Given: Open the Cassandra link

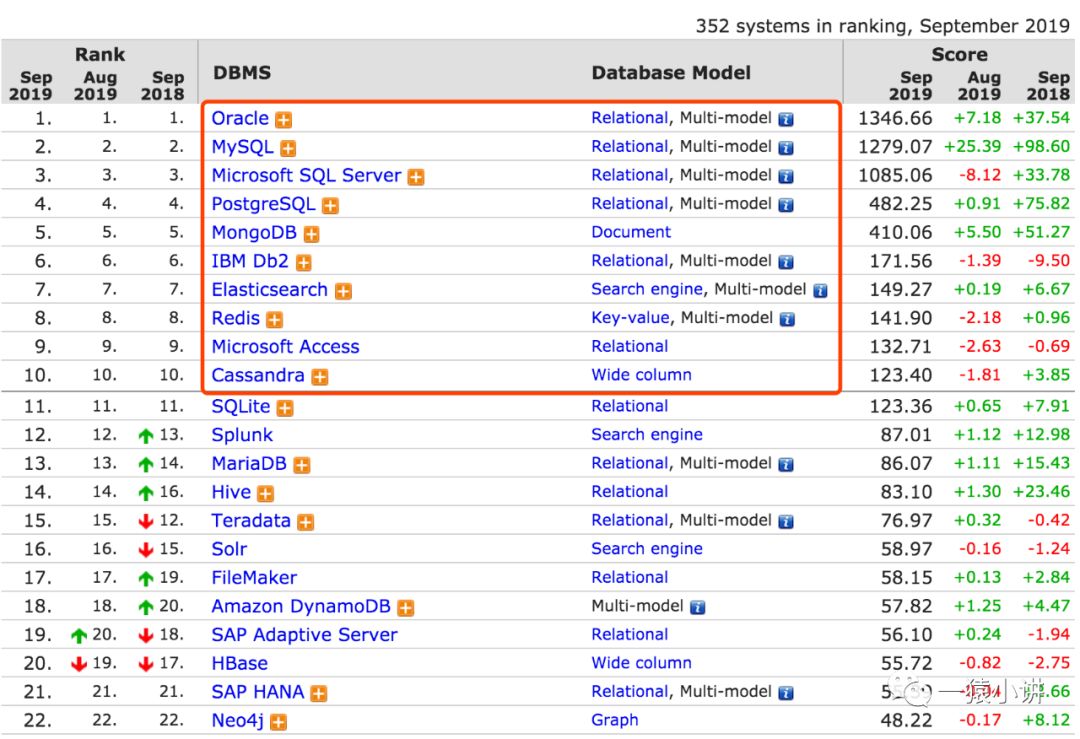Looking at the screenshot, I should pos(258,375).
